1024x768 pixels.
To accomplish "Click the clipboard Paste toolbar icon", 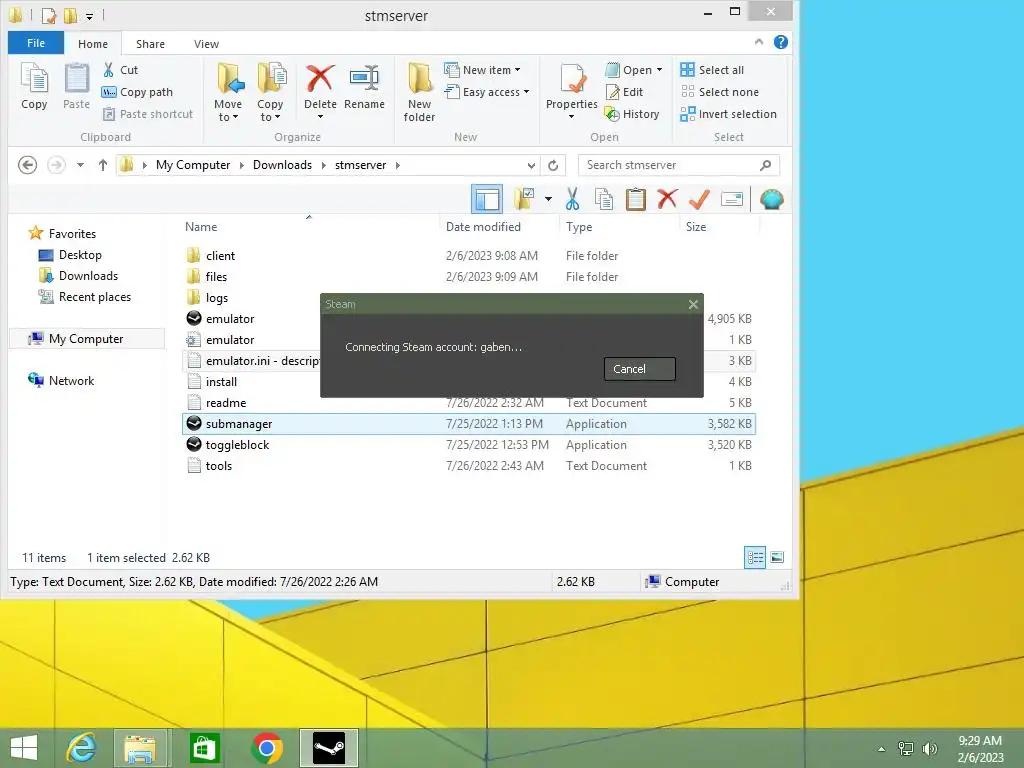I will pyautogui.click(x=635, y=199).
